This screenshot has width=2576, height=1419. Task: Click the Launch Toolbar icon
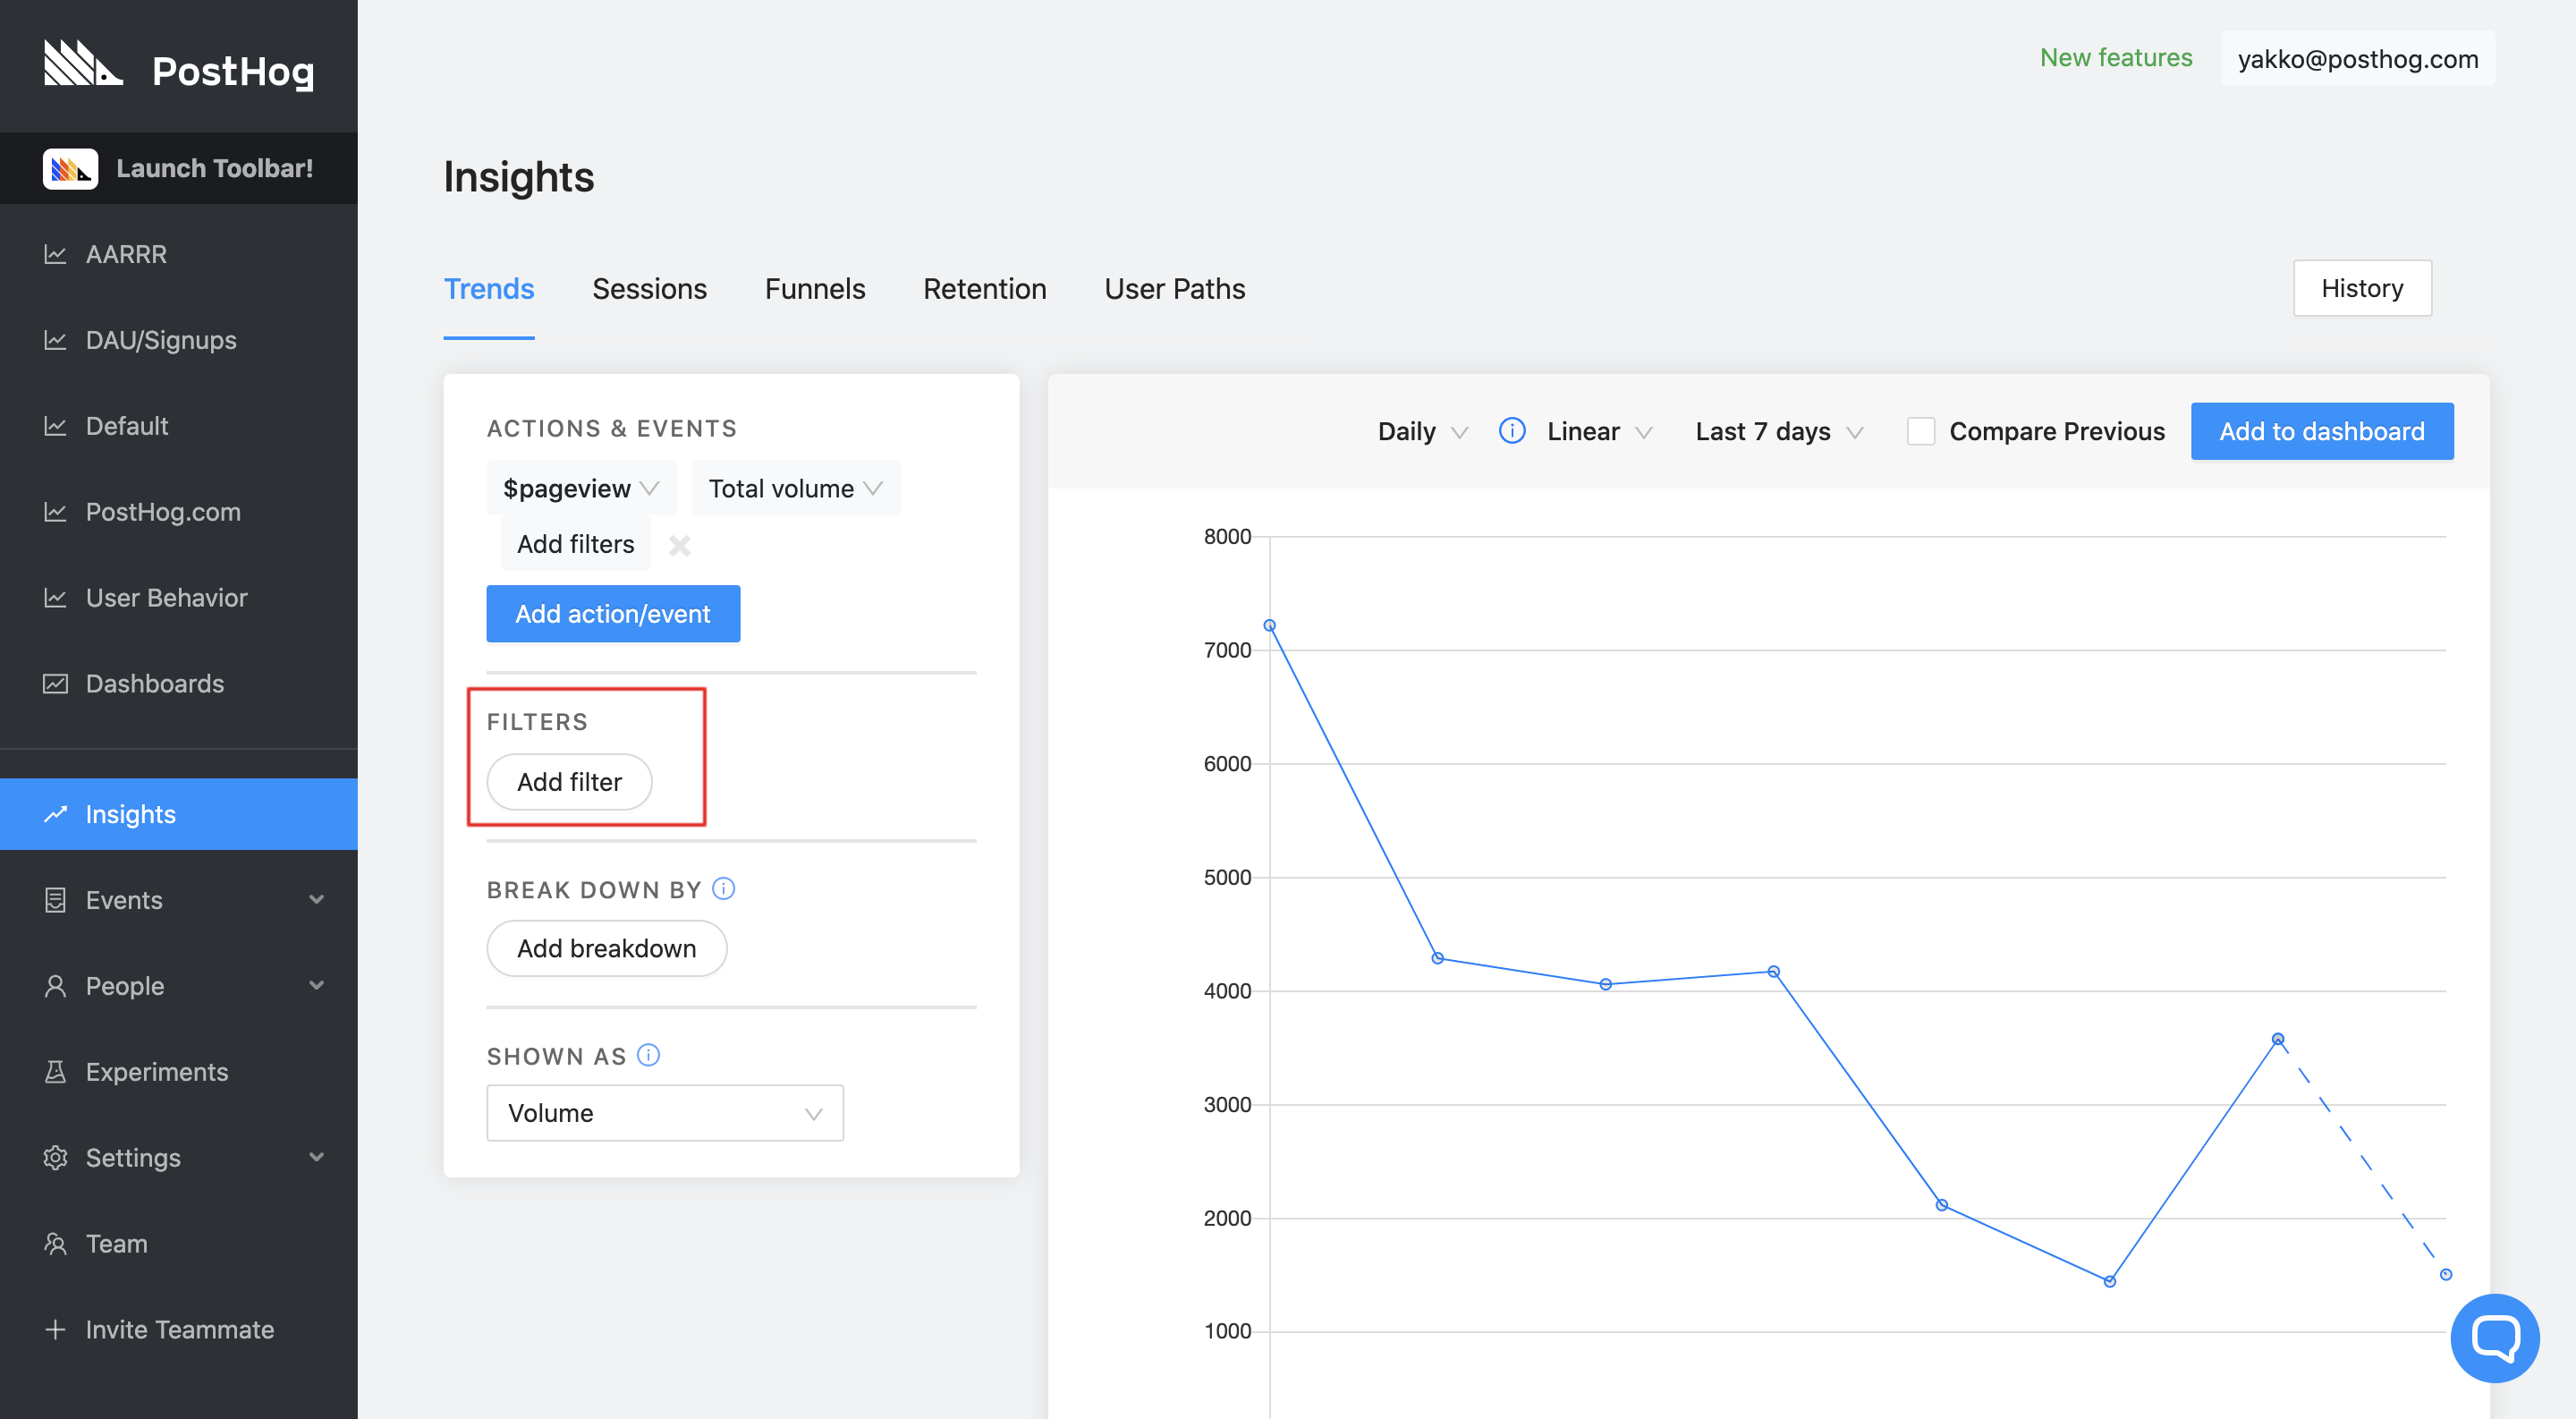70,169
